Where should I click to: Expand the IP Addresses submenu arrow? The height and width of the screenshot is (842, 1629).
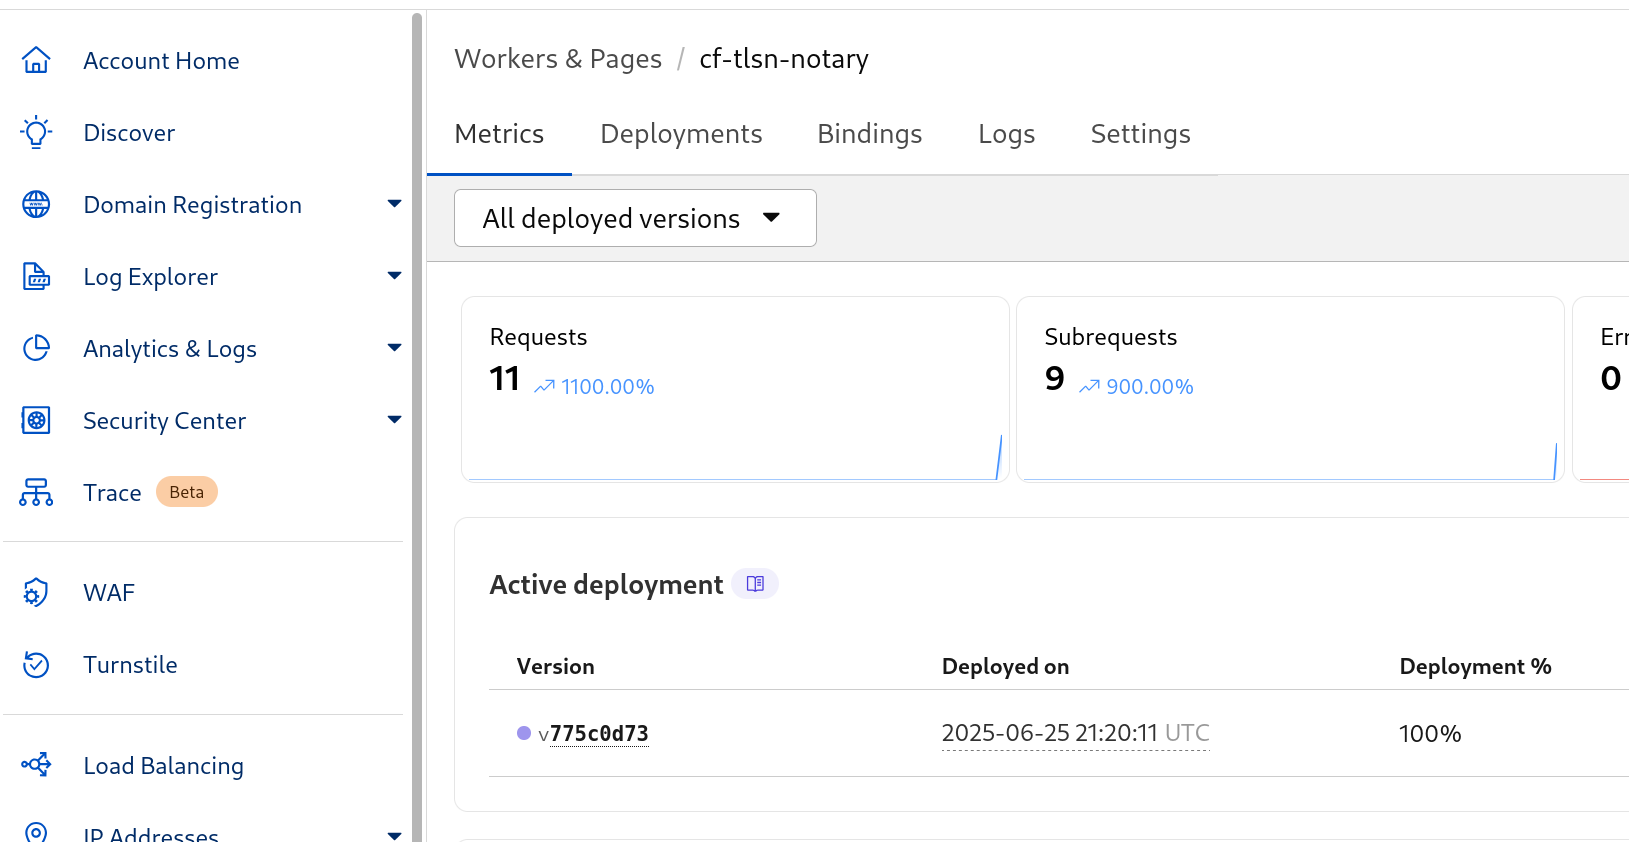point(394,835)
